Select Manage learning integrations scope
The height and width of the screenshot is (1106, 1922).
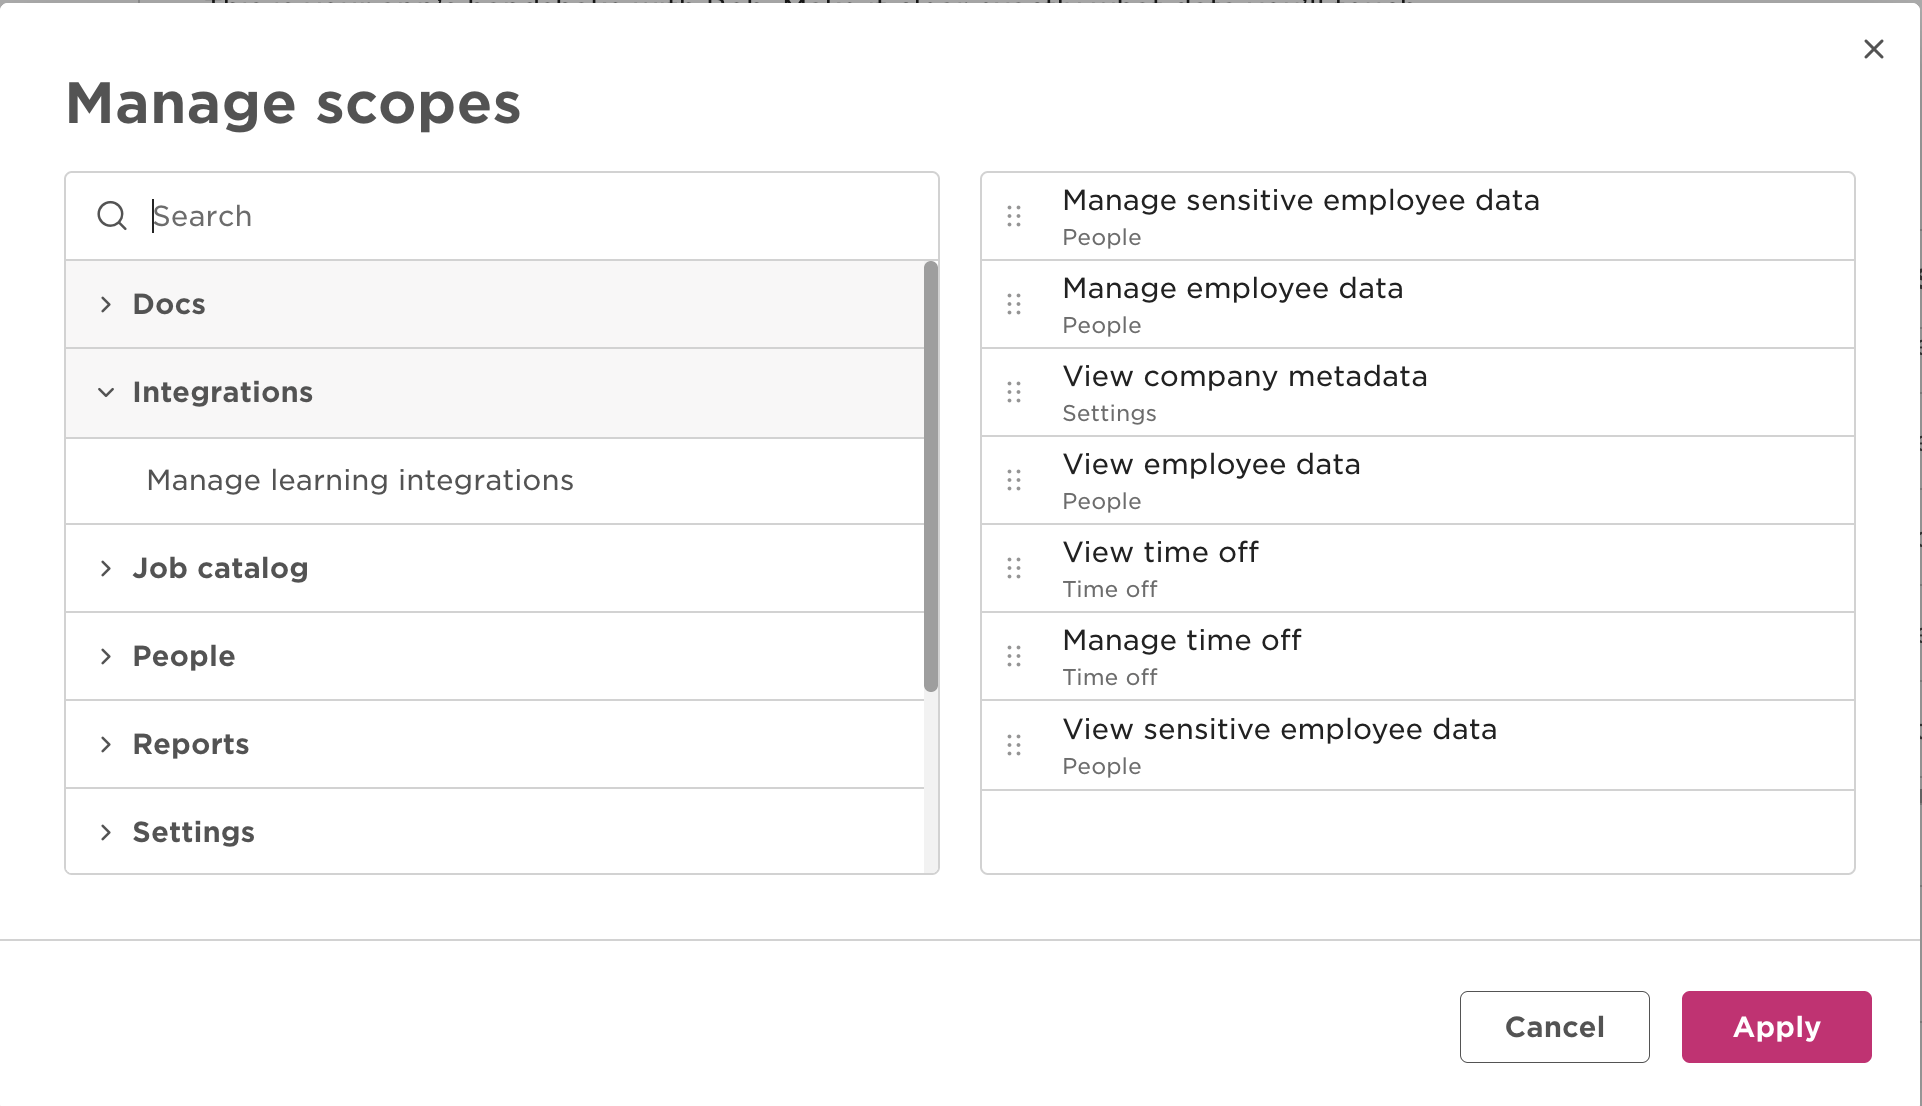coord(495,481)
